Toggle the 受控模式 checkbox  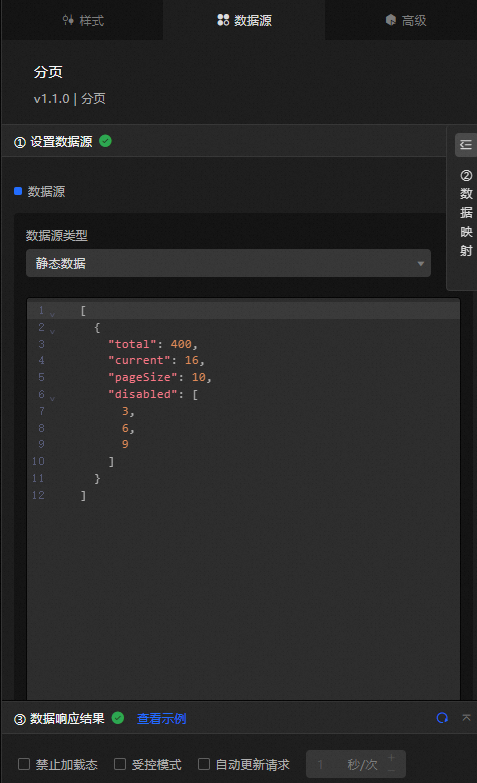120,764
